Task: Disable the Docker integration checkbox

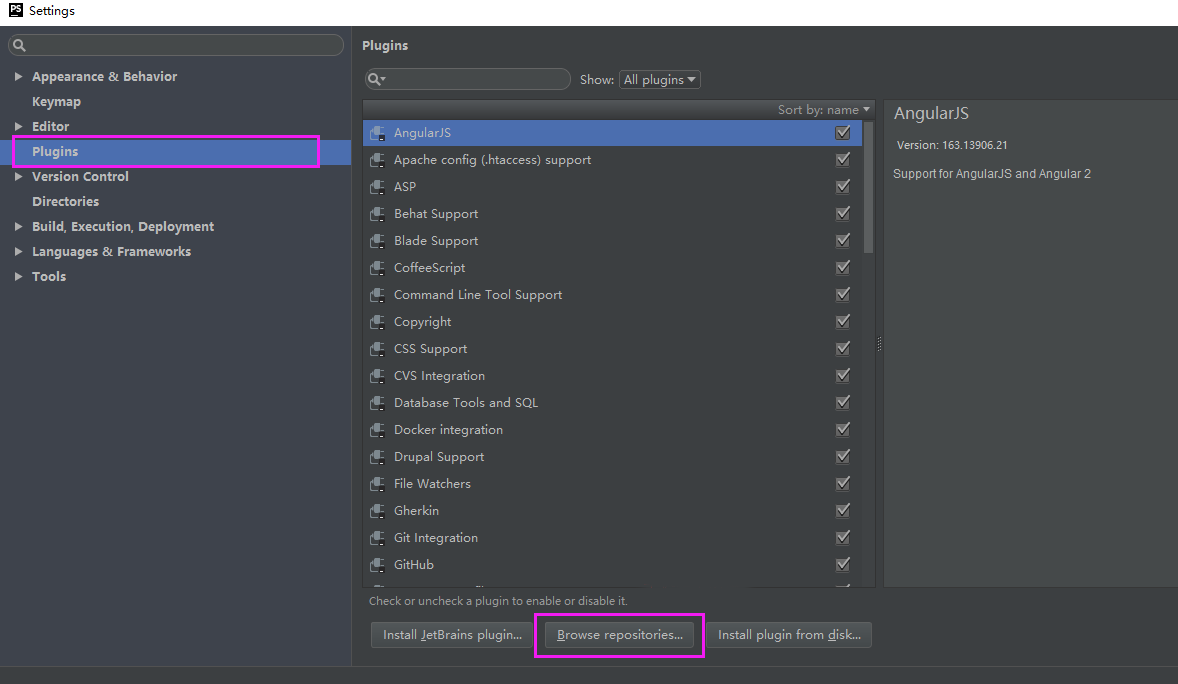Action: 843,429
